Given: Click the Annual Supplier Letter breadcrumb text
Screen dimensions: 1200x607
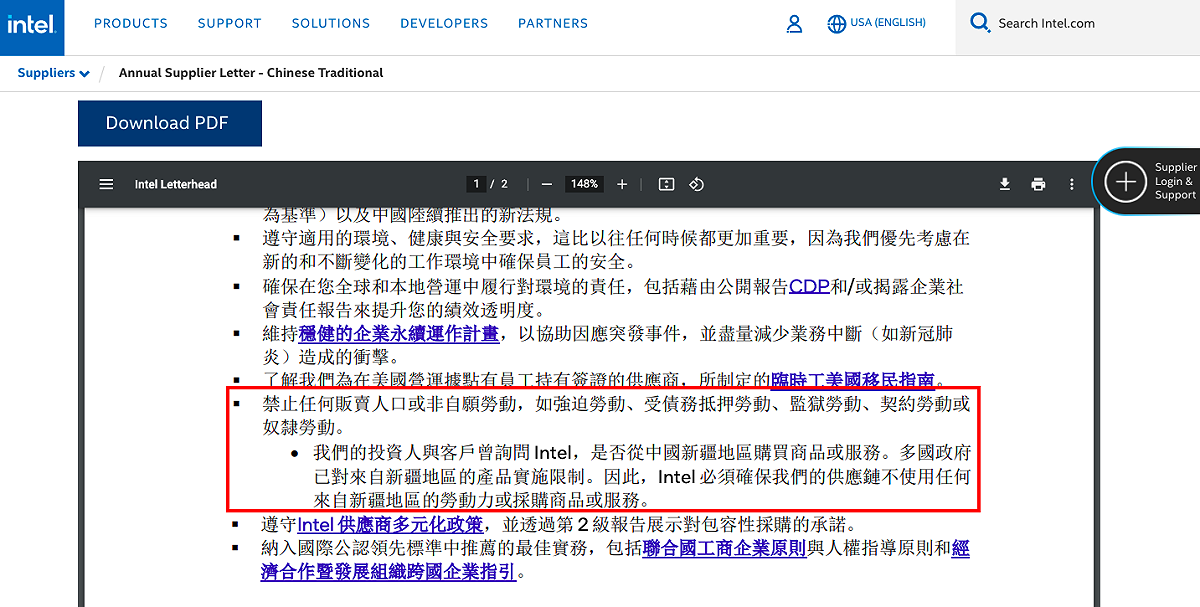Looking at the screenshot, I should click(251, 73).
